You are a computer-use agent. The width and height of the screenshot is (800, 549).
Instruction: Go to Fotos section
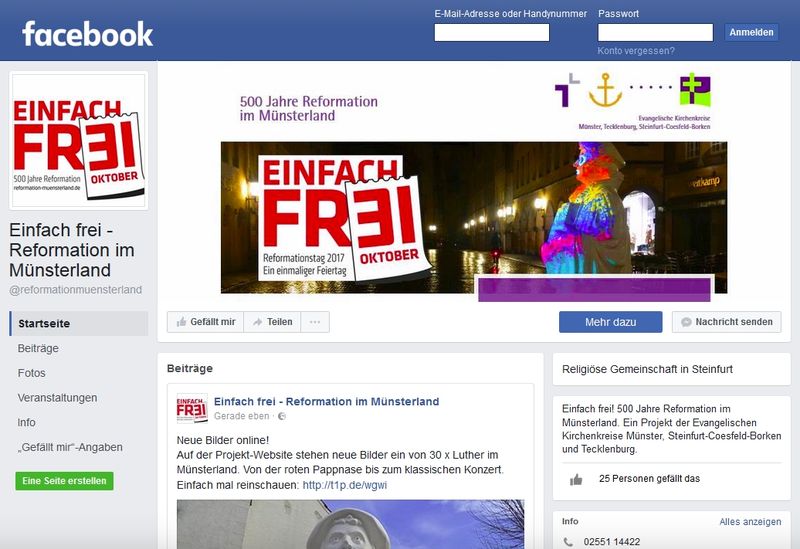pyautogui.click(x=32, y=373)
